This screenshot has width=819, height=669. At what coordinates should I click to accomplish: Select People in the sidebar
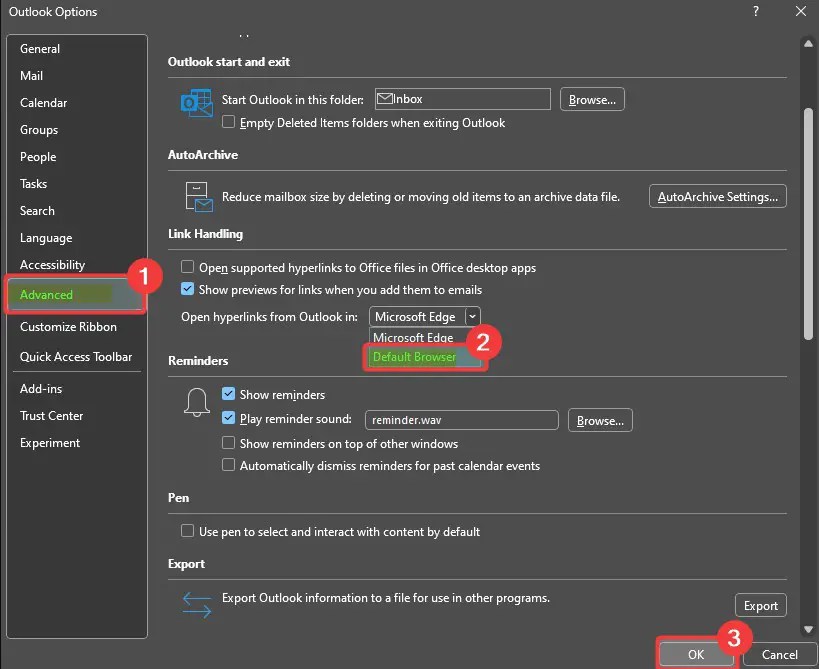[38, 157]
